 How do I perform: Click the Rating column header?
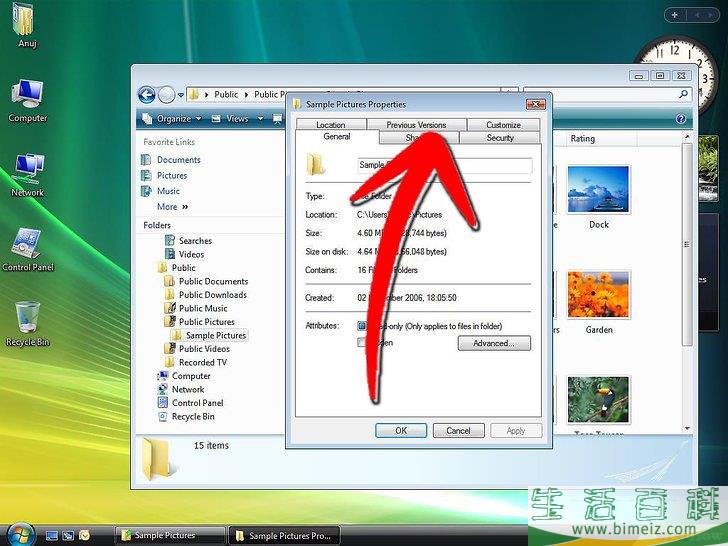pos(582,138)
